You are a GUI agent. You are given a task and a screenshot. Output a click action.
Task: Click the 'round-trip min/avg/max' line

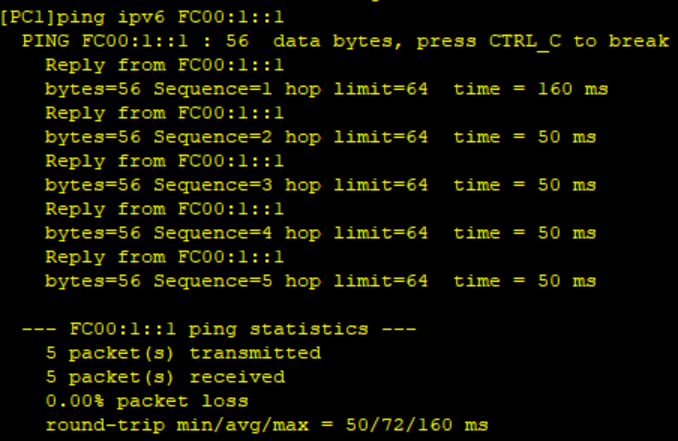click(x=266, y=425)
